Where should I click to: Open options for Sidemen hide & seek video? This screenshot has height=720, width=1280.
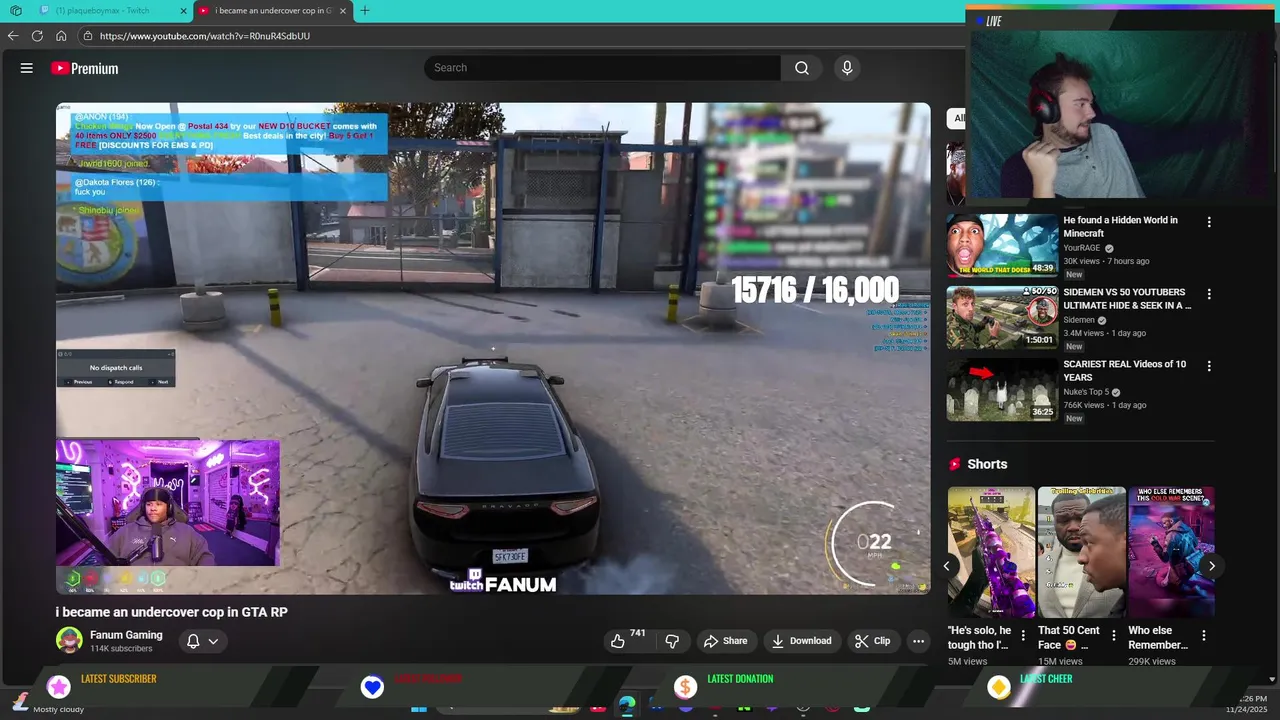coord(1209,294)
